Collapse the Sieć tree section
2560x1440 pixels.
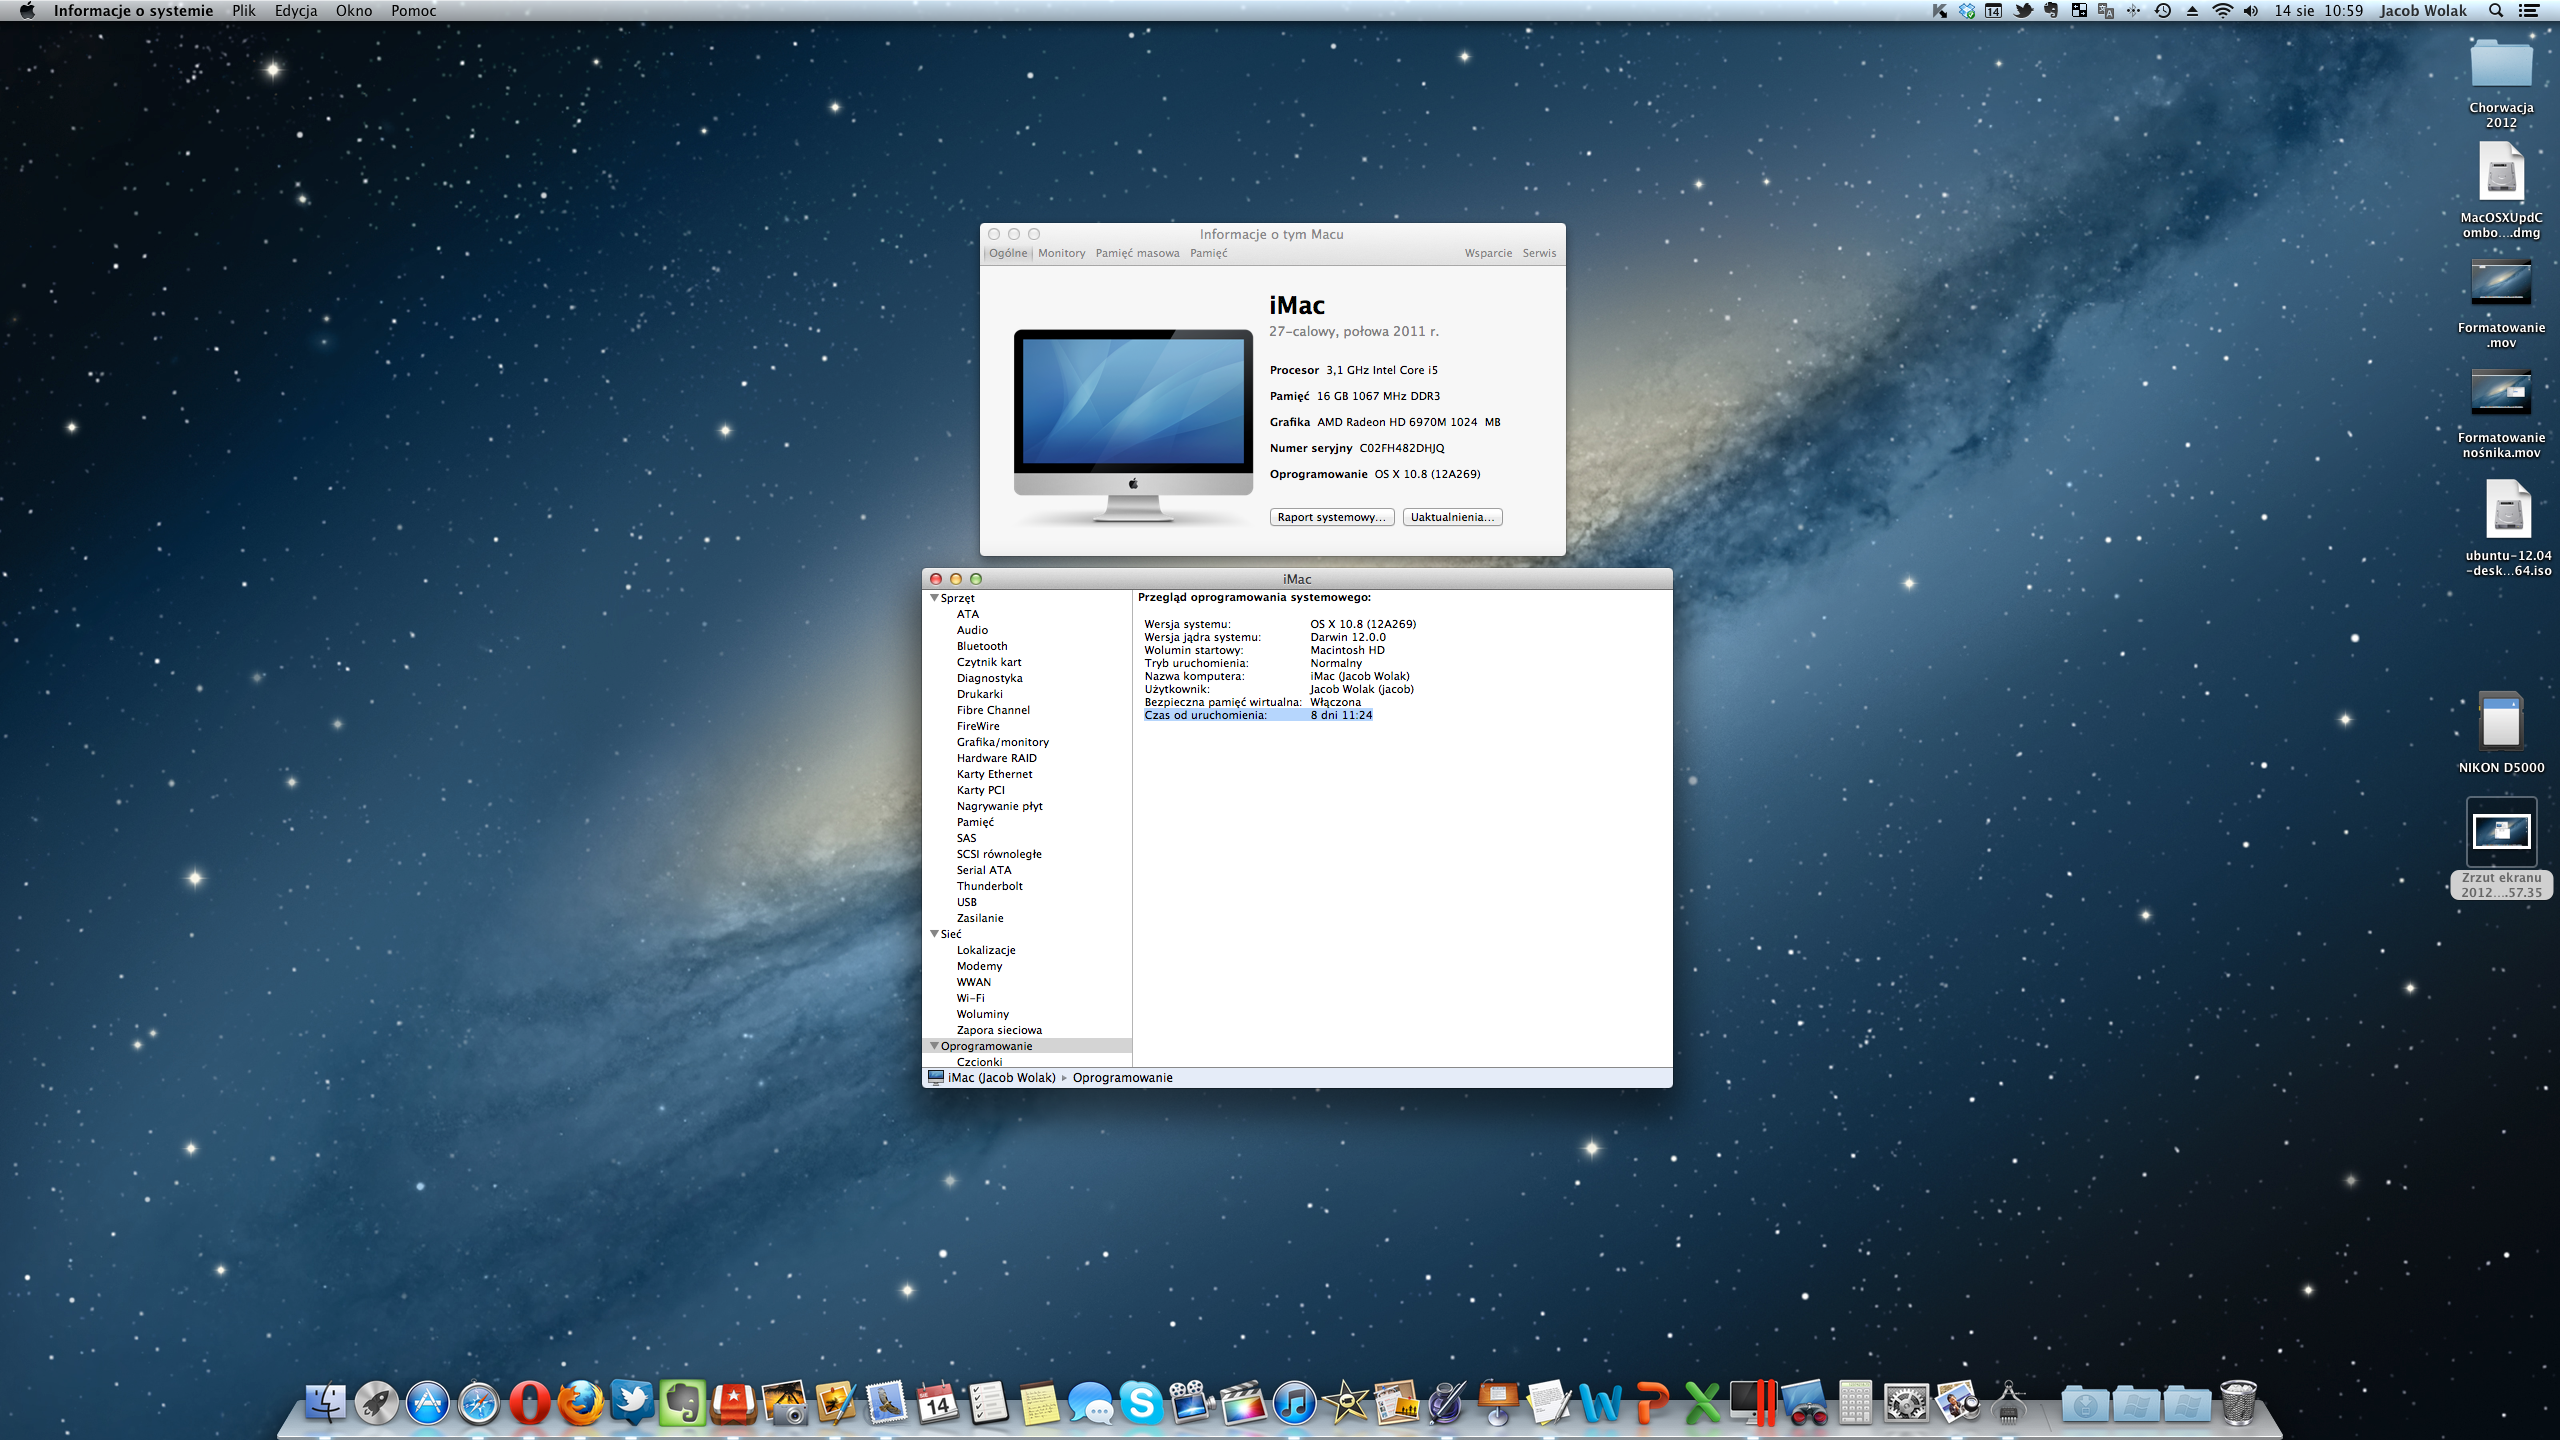(x=934, y=934)
